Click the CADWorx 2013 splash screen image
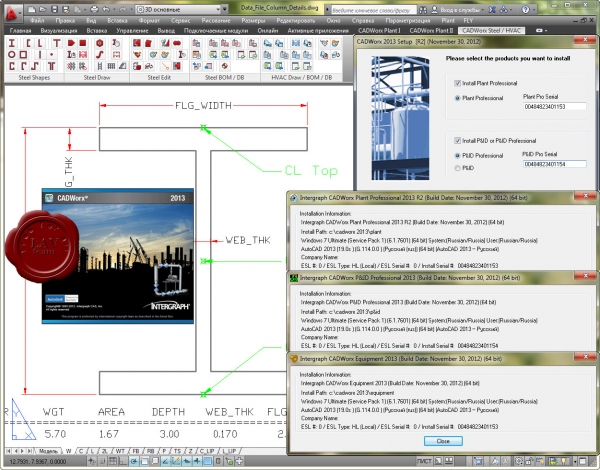600x470 pixels. coord(118,256)
